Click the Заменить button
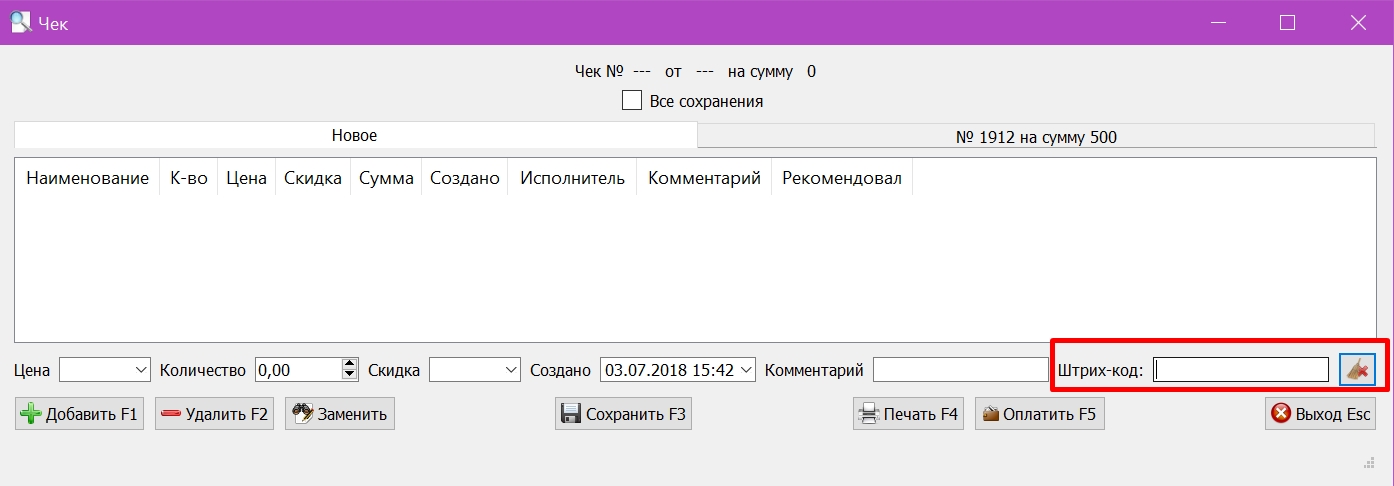1394x486 pixels. coord(340,414)
